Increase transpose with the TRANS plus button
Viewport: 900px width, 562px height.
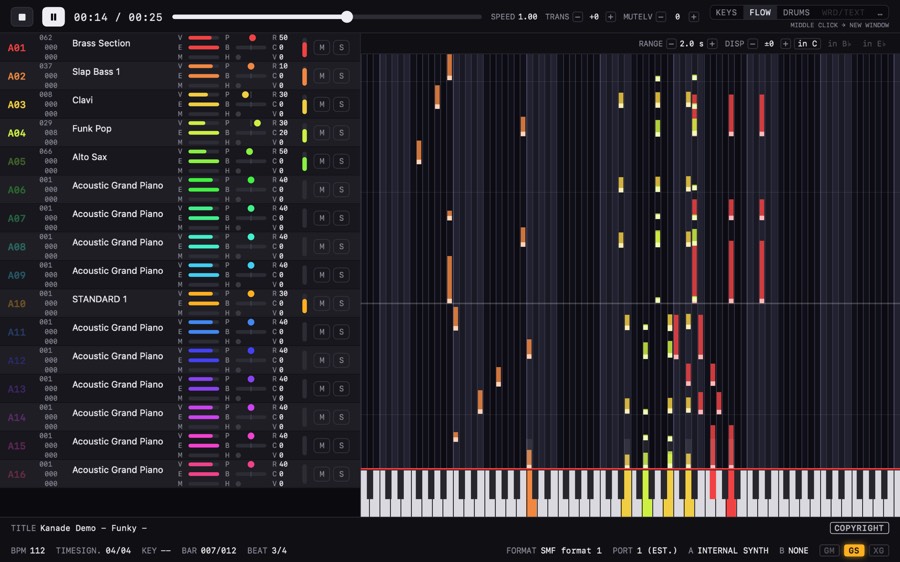[x=611, y=17]
